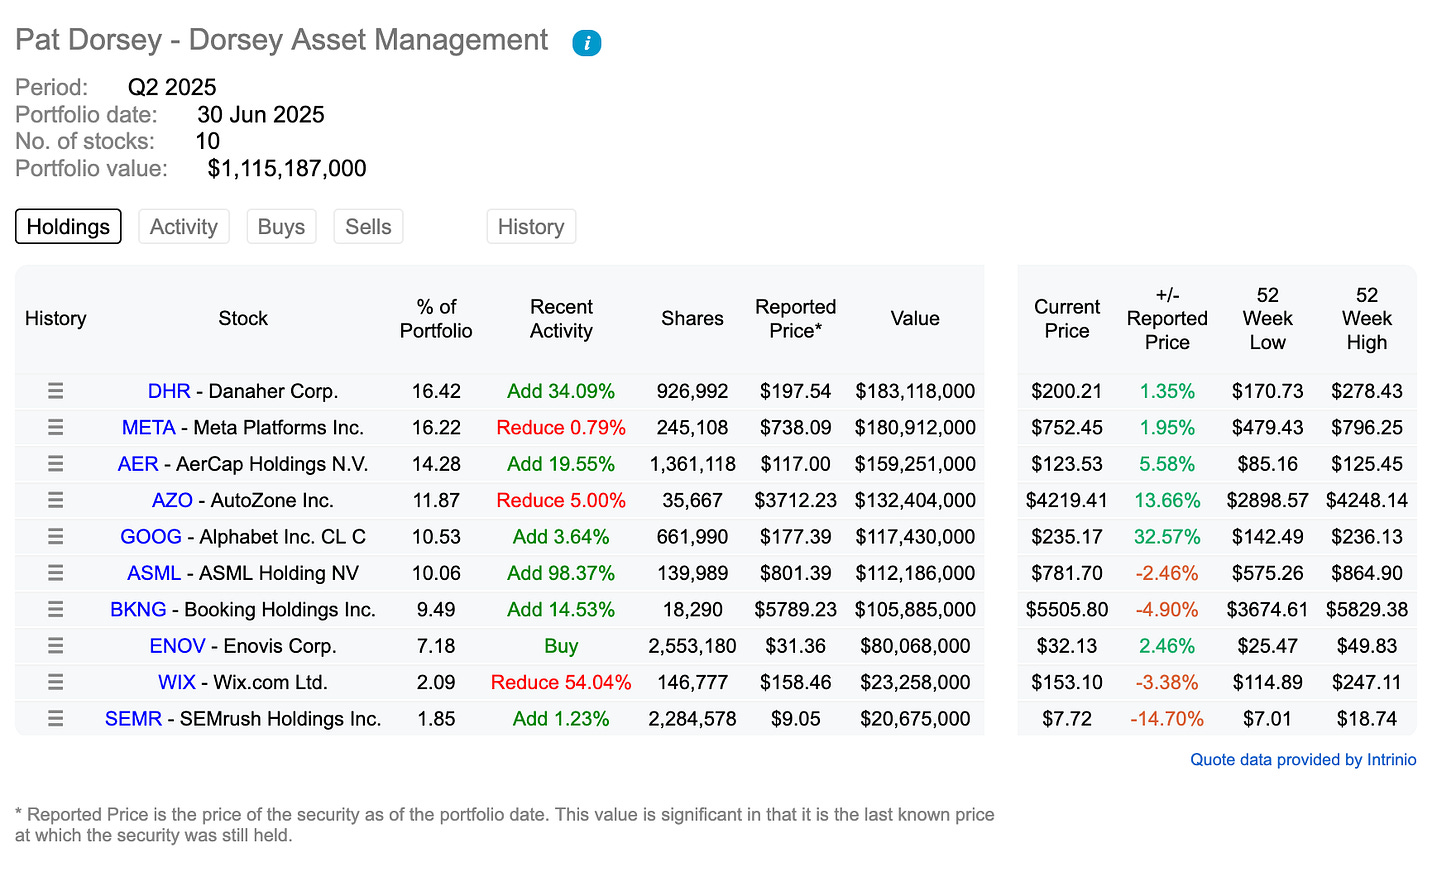The width and height of the screenshot is (1456, 872).
Task: Sort by % of Portfolio column header
Action: point(436,319)
